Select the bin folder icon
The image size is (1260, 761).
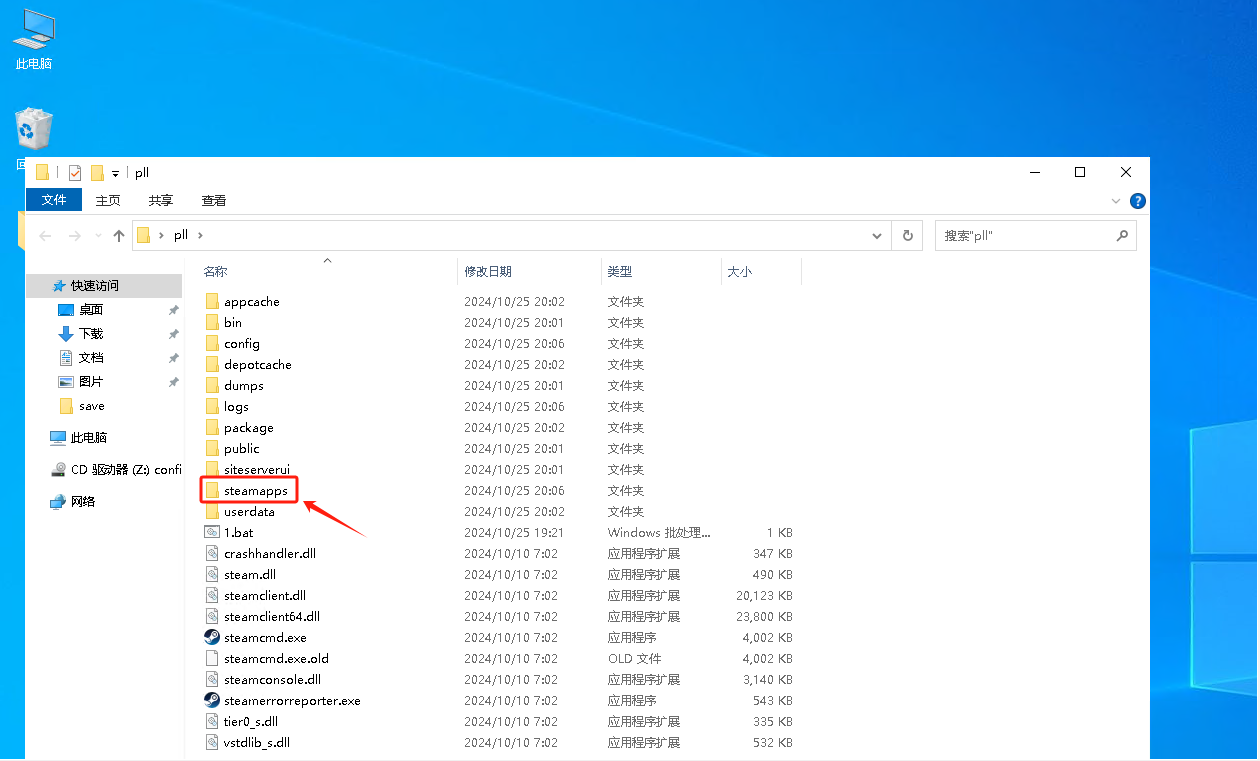211,322
